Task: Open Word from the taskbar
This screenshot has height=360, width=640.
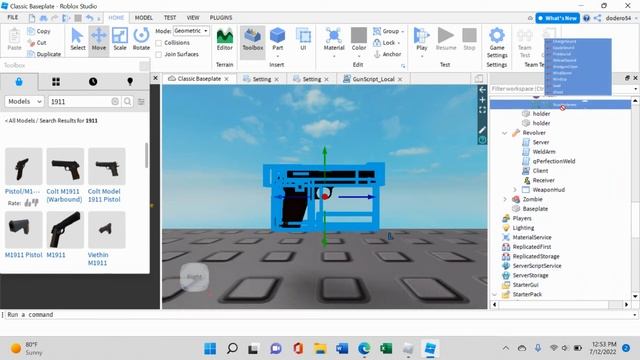Action: pyautogui.click(x=342, y=349)
